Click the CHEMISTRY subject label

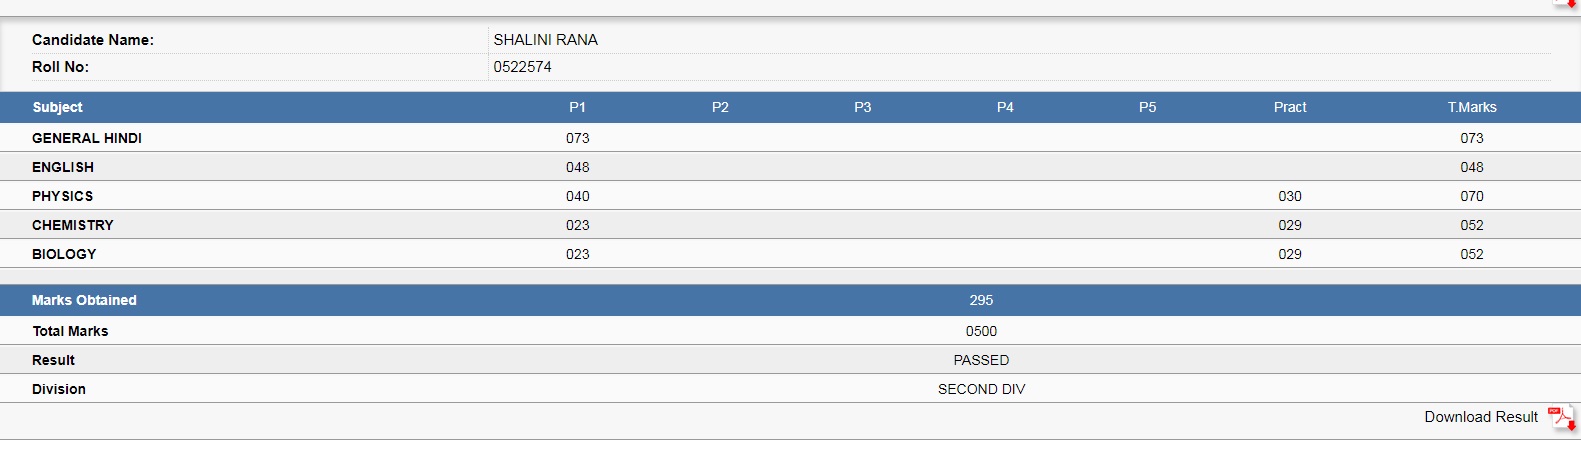pyautogui.click(x=73, y=225)
